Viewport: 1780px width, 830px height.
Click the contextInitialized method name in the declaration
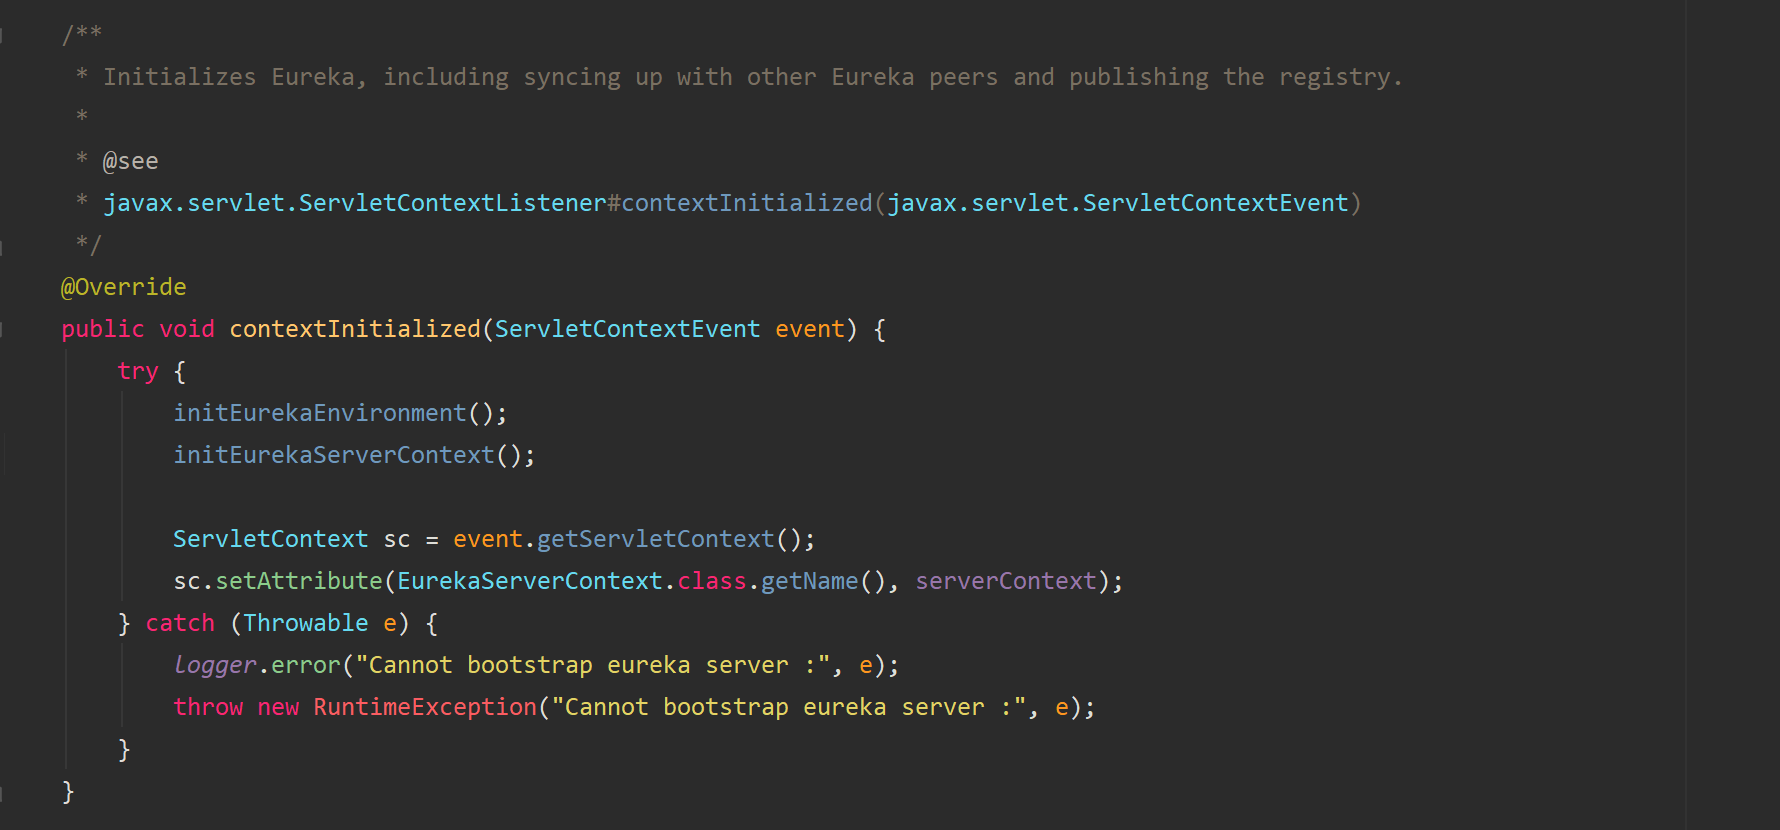point(355,329)
